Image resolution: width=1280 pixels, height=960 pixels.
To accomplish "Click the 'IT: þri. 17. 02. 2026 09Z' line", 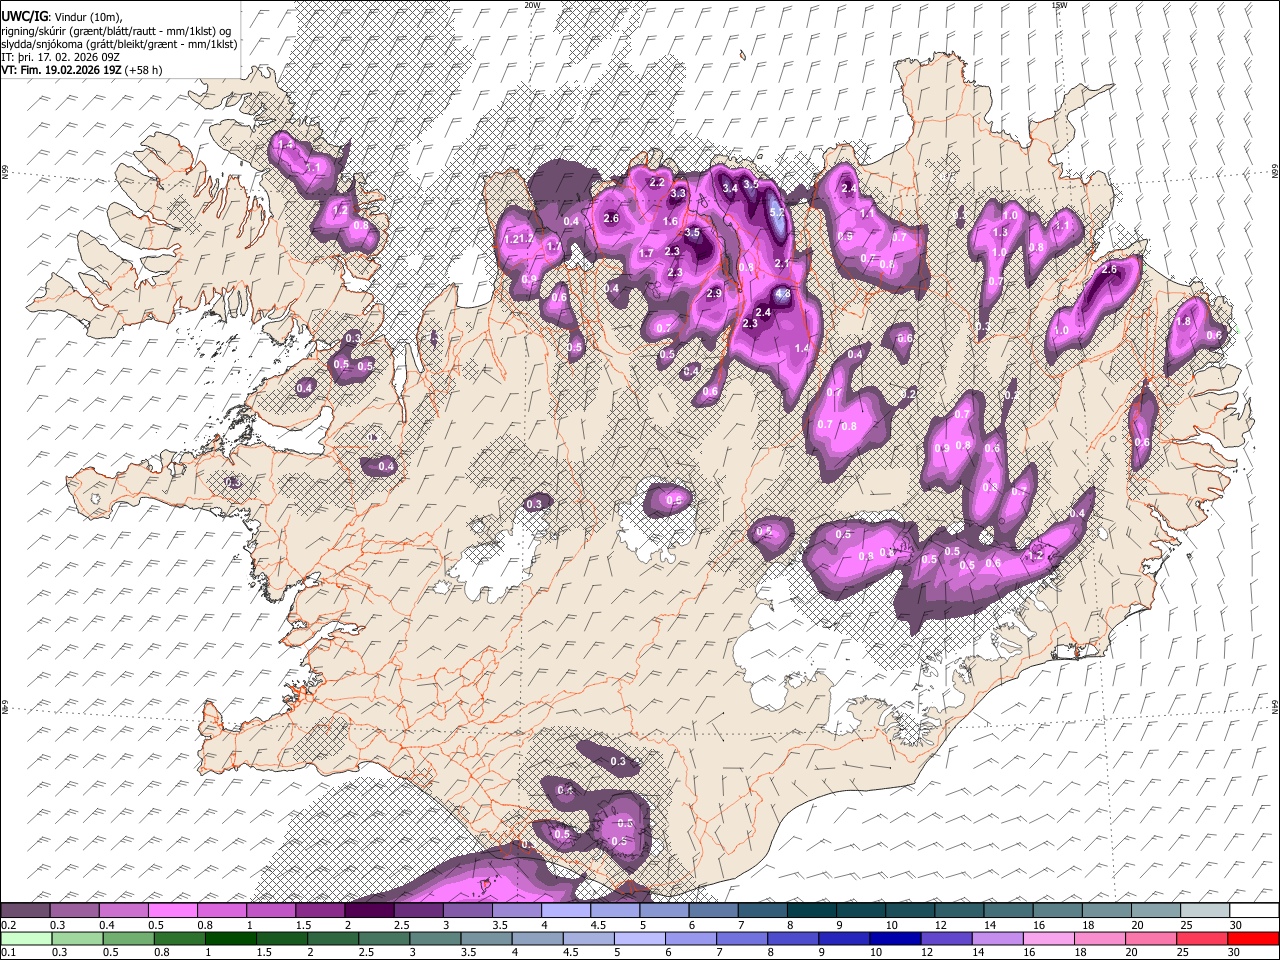I will click(x=62, y=57).
